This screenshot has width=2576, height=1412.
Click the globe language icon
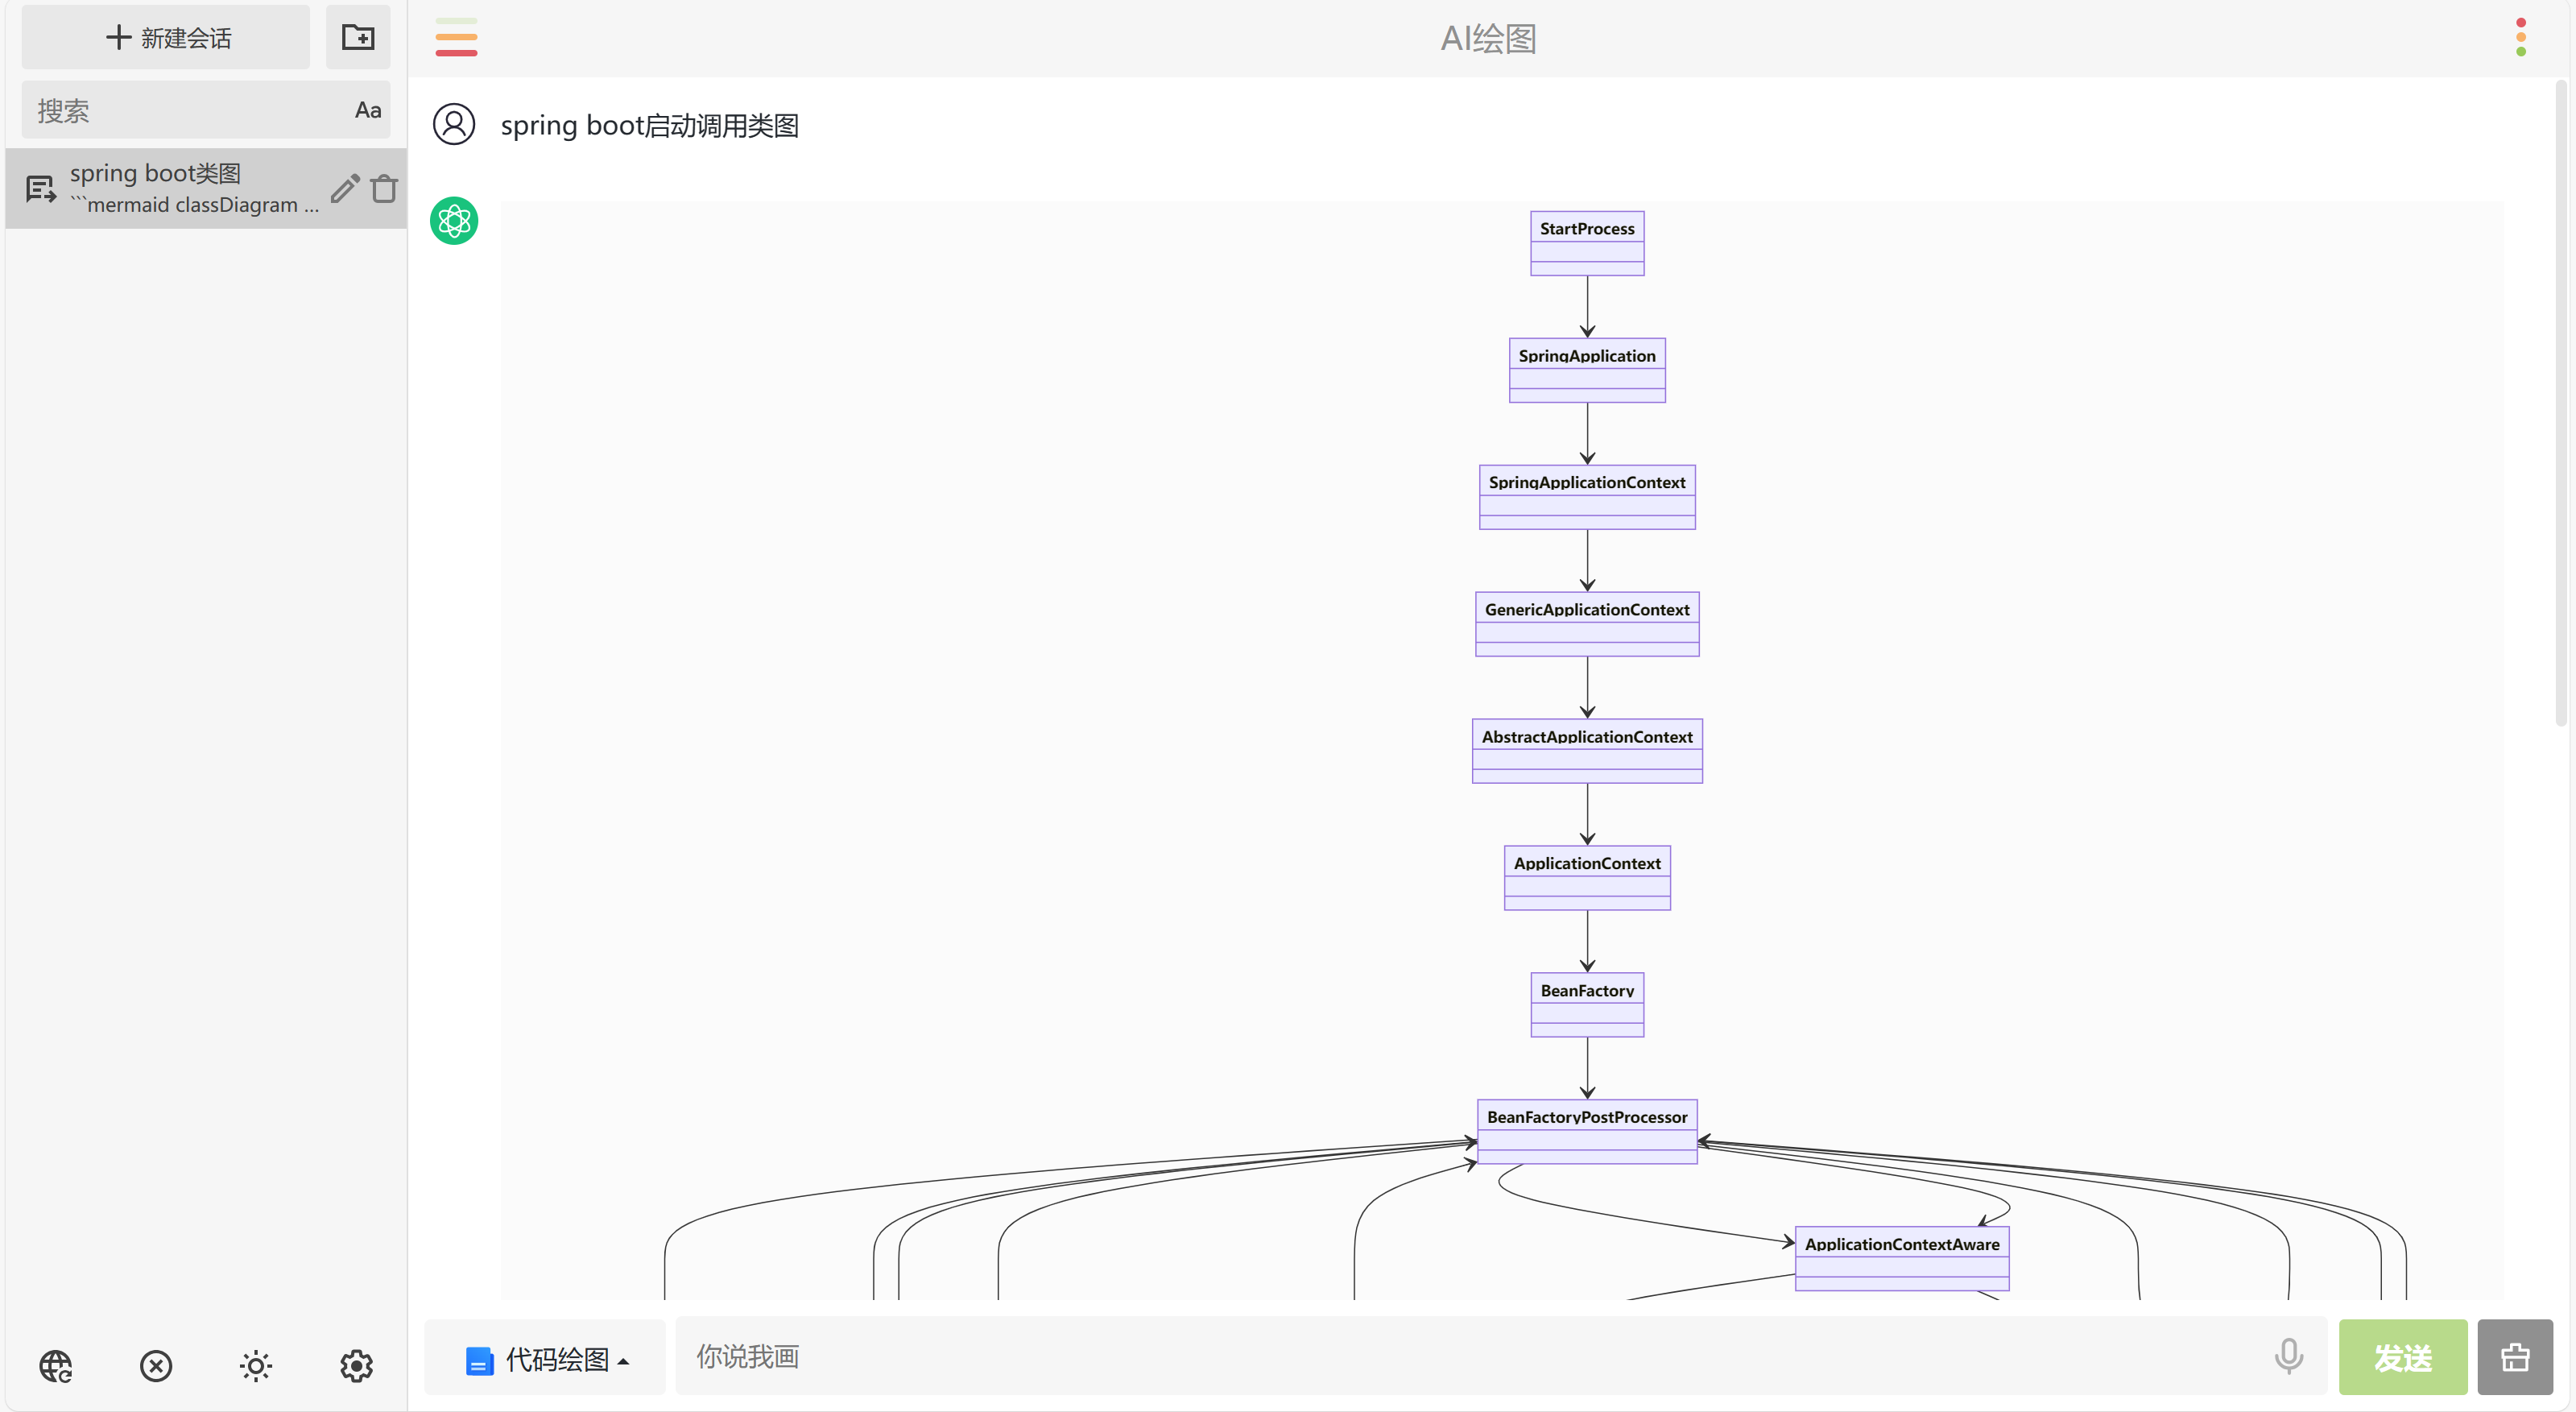(x=56, y=1365)
